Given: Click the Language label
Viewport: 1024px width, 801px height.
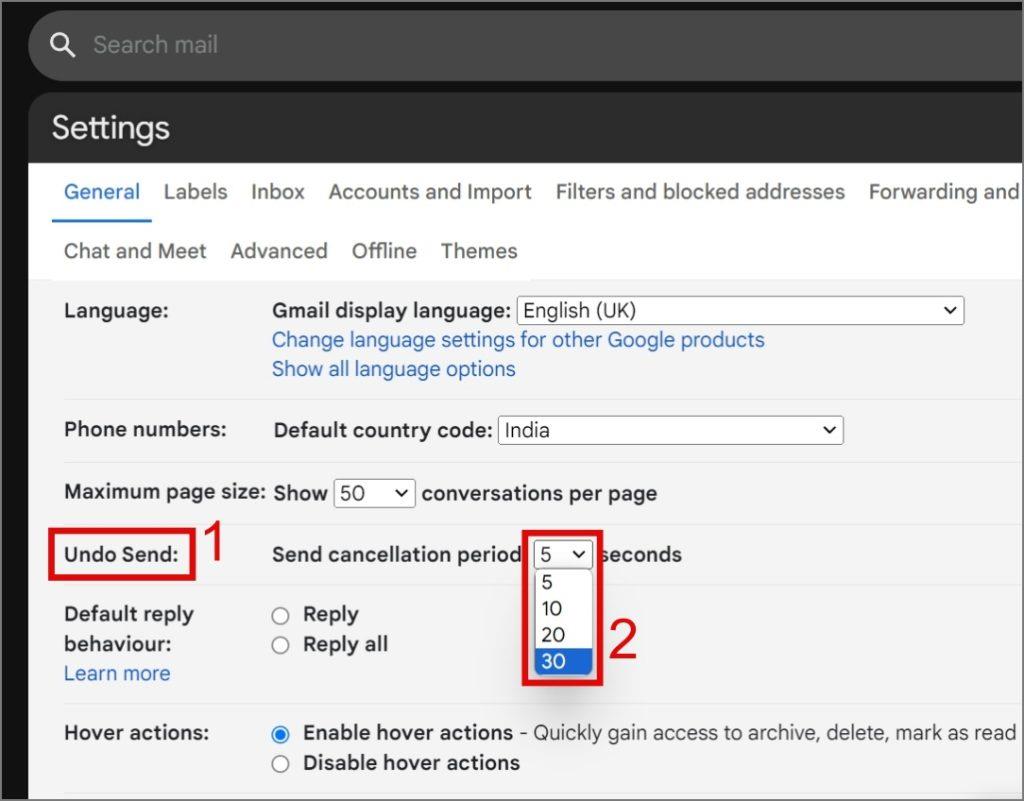Looking at the screenshot, I should coord(116,311).
